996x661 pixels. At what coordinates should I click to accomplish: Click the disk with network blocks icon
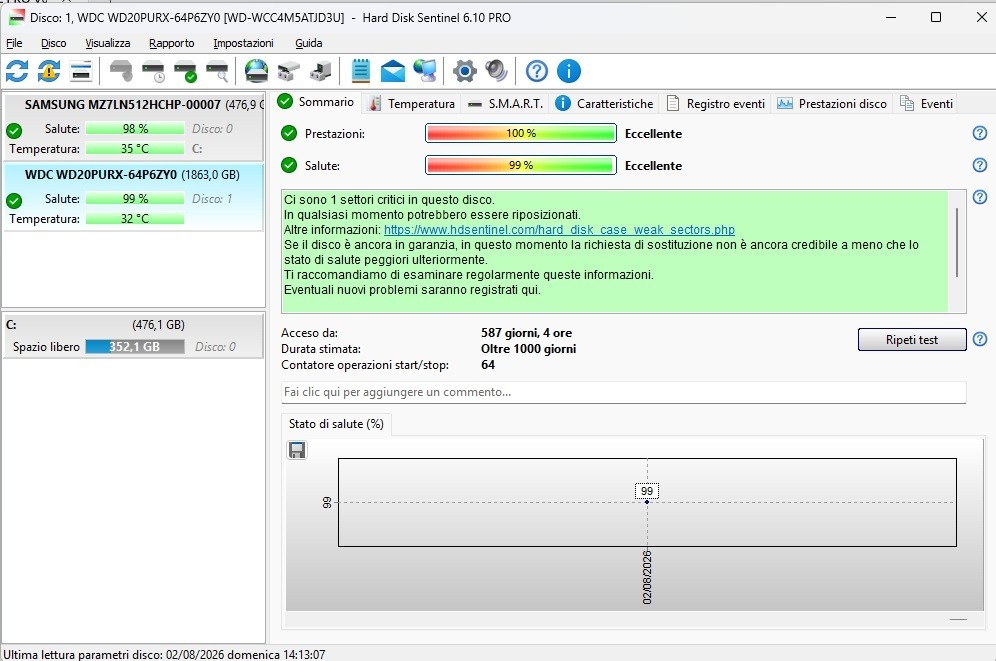point(288,71)
